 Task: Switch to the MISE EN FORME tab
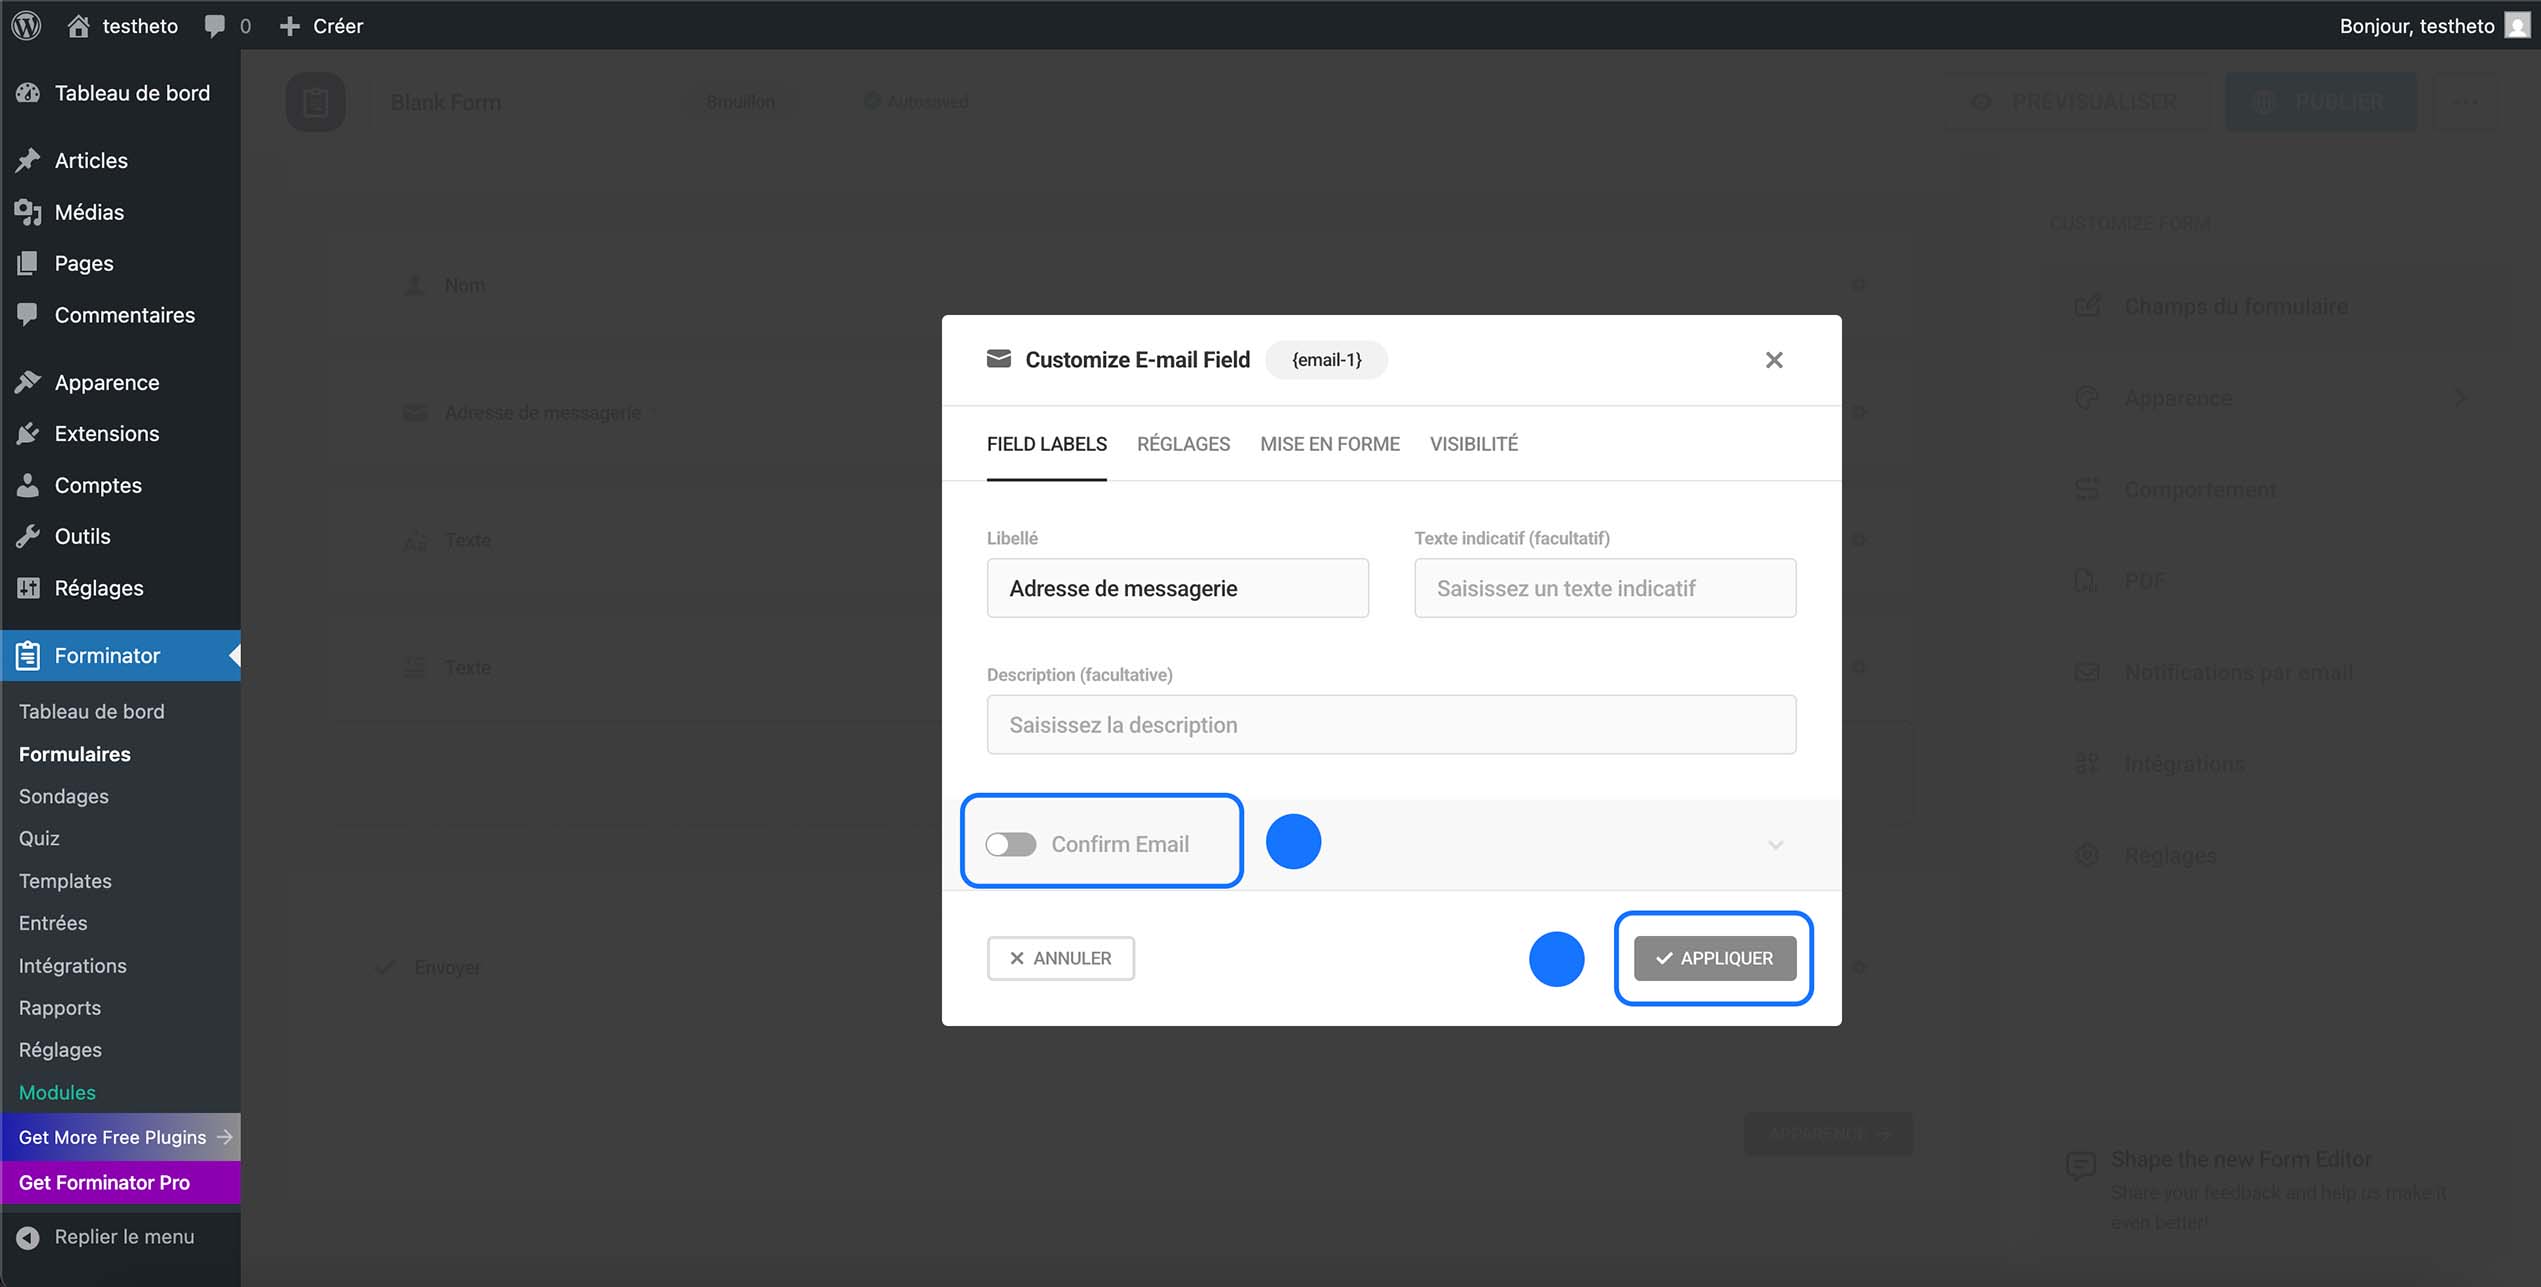coord(1329,443)
